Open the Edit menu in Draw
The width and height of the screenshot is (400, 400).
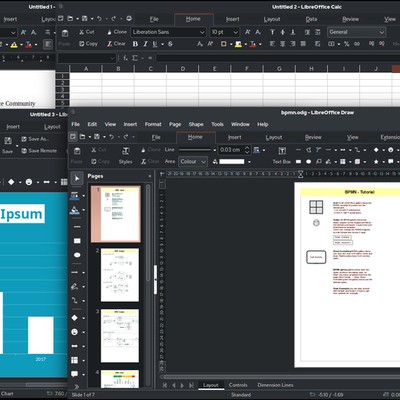click(x=92, y=124)
